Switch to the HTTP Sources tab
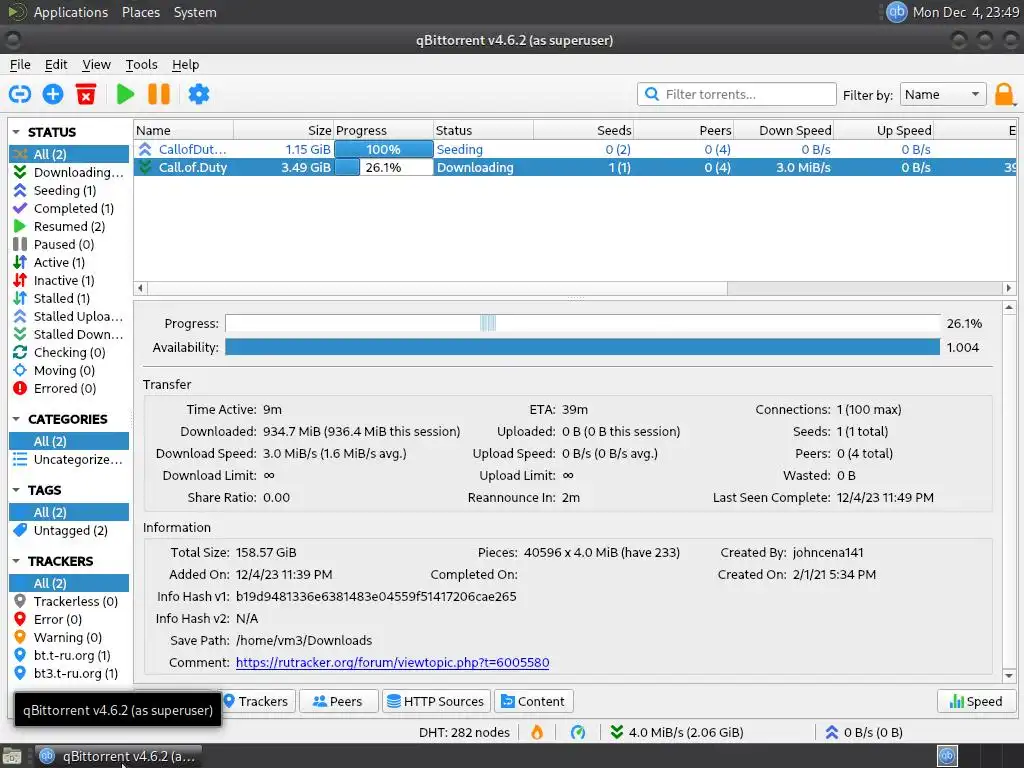 pos(436,701)
